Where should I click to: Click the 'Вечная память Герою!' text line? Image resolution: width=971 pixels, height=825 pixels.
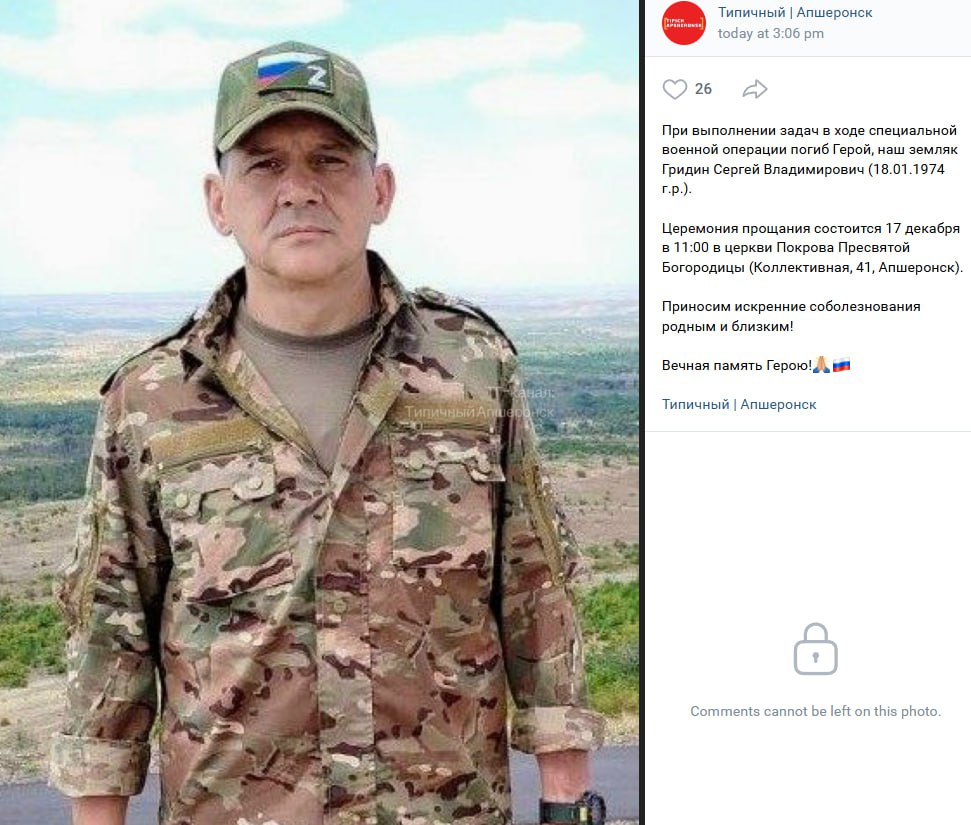(x=736, y=365)
